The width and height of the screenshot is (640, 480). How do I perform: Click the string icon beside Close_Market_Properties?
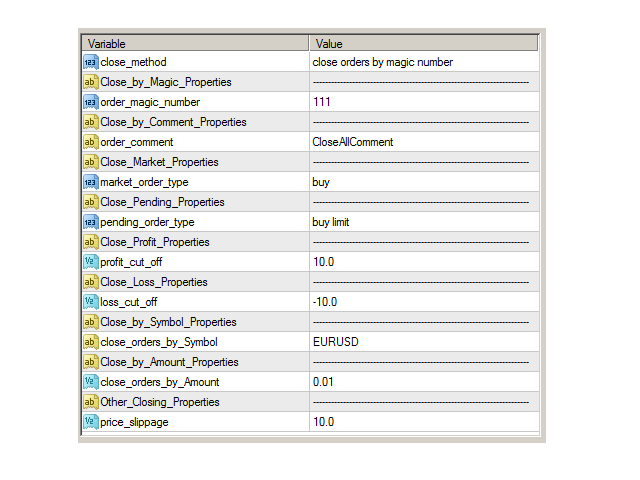[91, 162]
